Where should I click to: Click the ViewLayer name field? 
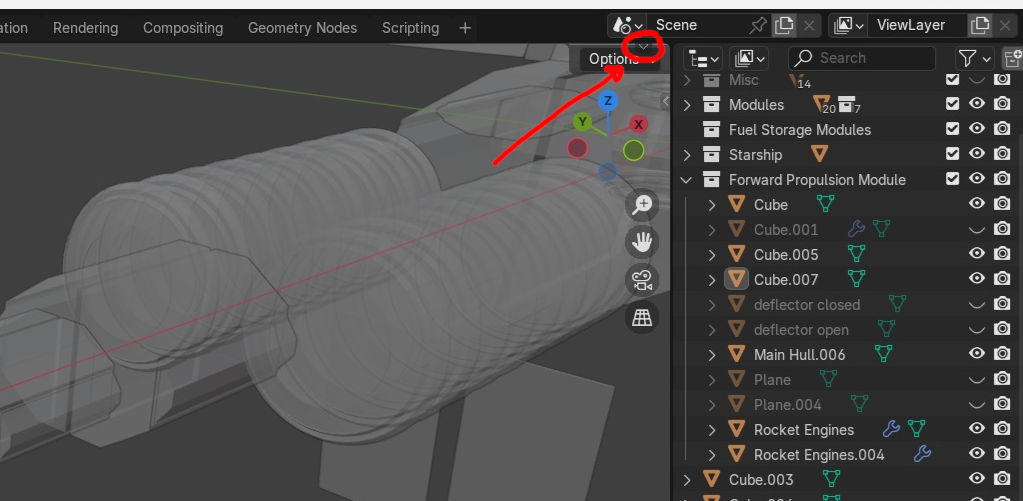[x=917, y=25]
